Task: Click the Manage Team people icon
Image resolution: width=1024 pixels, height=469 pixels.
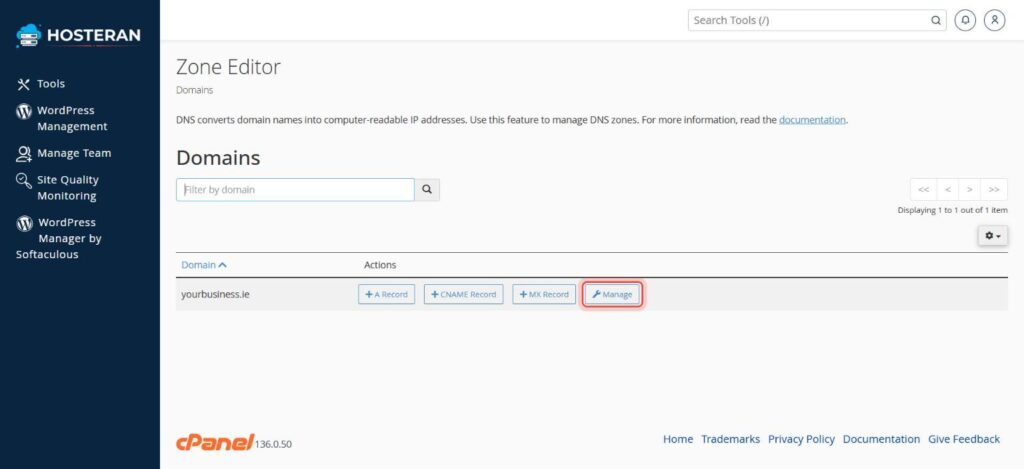Action: 24,154
